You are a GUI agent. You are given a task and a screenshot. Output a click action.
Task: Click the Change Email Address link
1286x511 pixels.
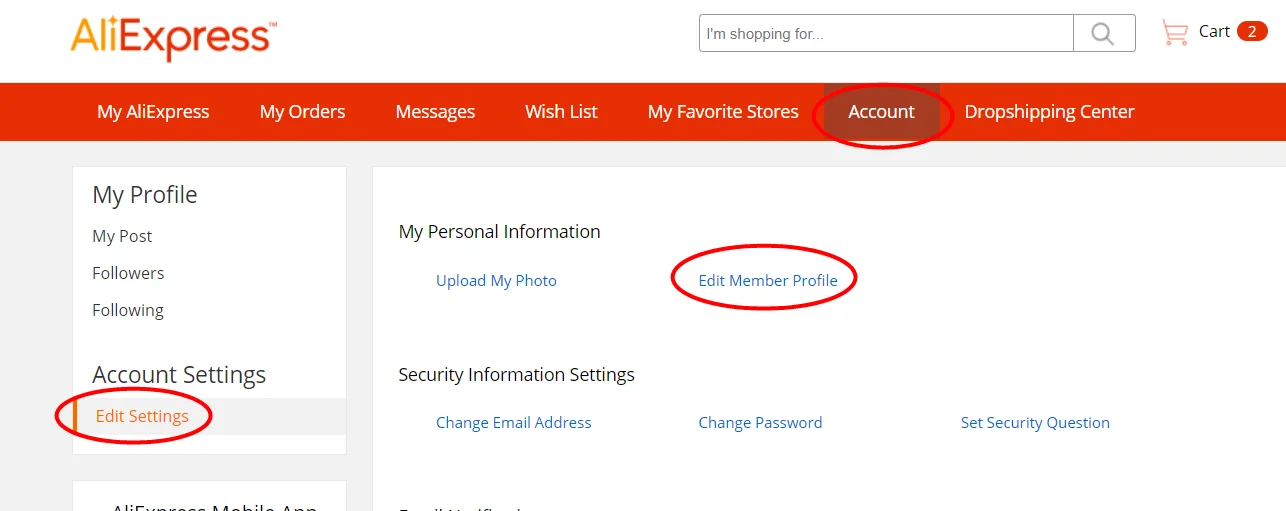(x=513, y=423)
